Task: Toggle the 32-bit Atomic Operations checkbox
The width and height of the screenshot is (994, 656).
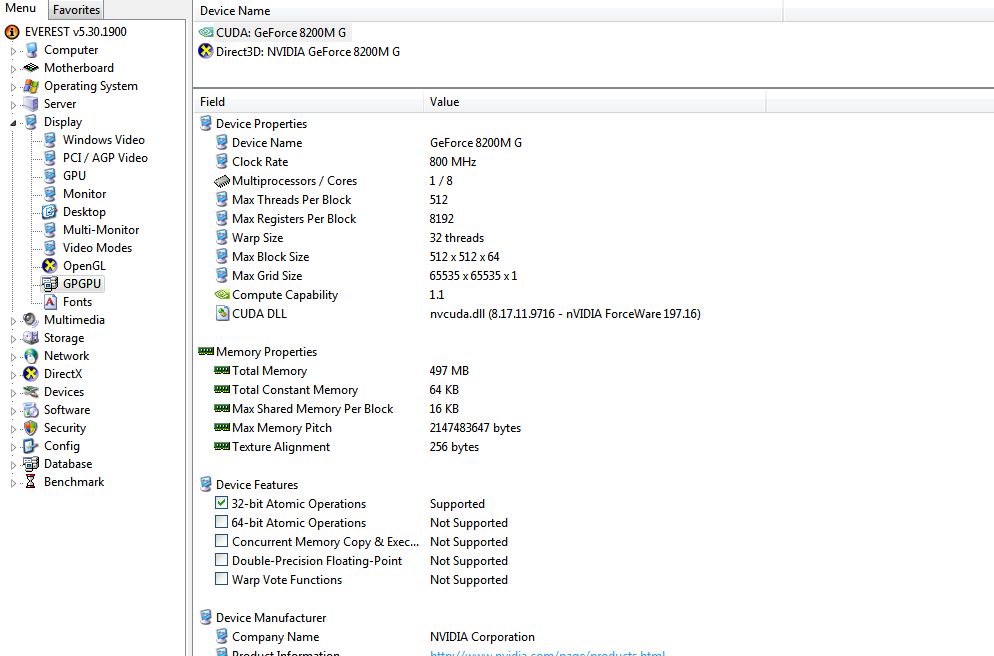Action: tap(221, 503)
